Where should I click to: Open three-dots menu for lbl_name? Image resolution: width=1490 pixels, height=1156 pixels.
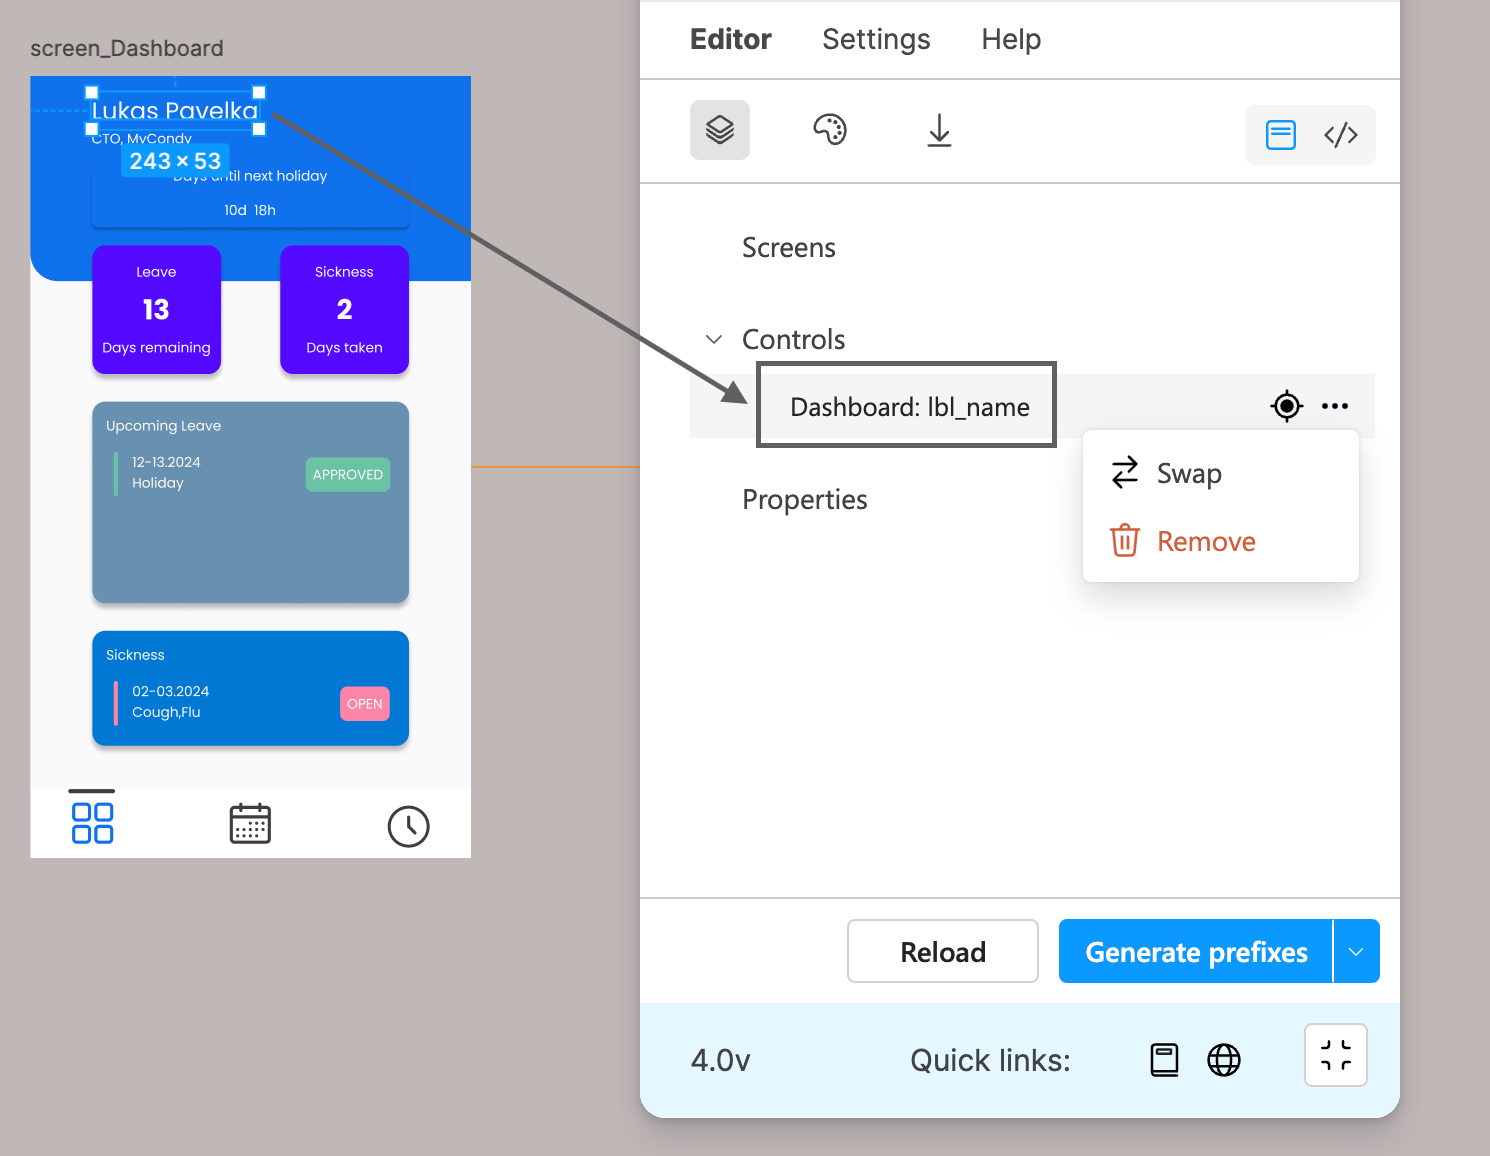1335,406
